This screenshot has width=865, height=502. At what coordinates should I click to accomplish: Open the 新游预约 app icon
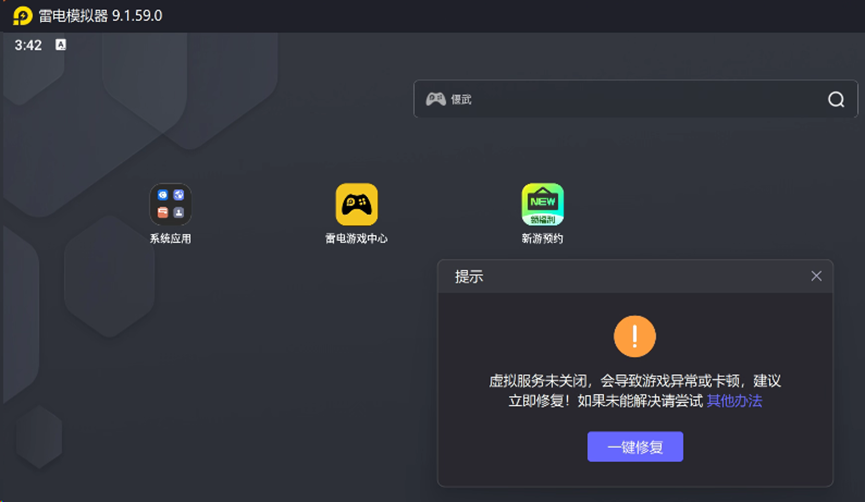click(543, 205)
